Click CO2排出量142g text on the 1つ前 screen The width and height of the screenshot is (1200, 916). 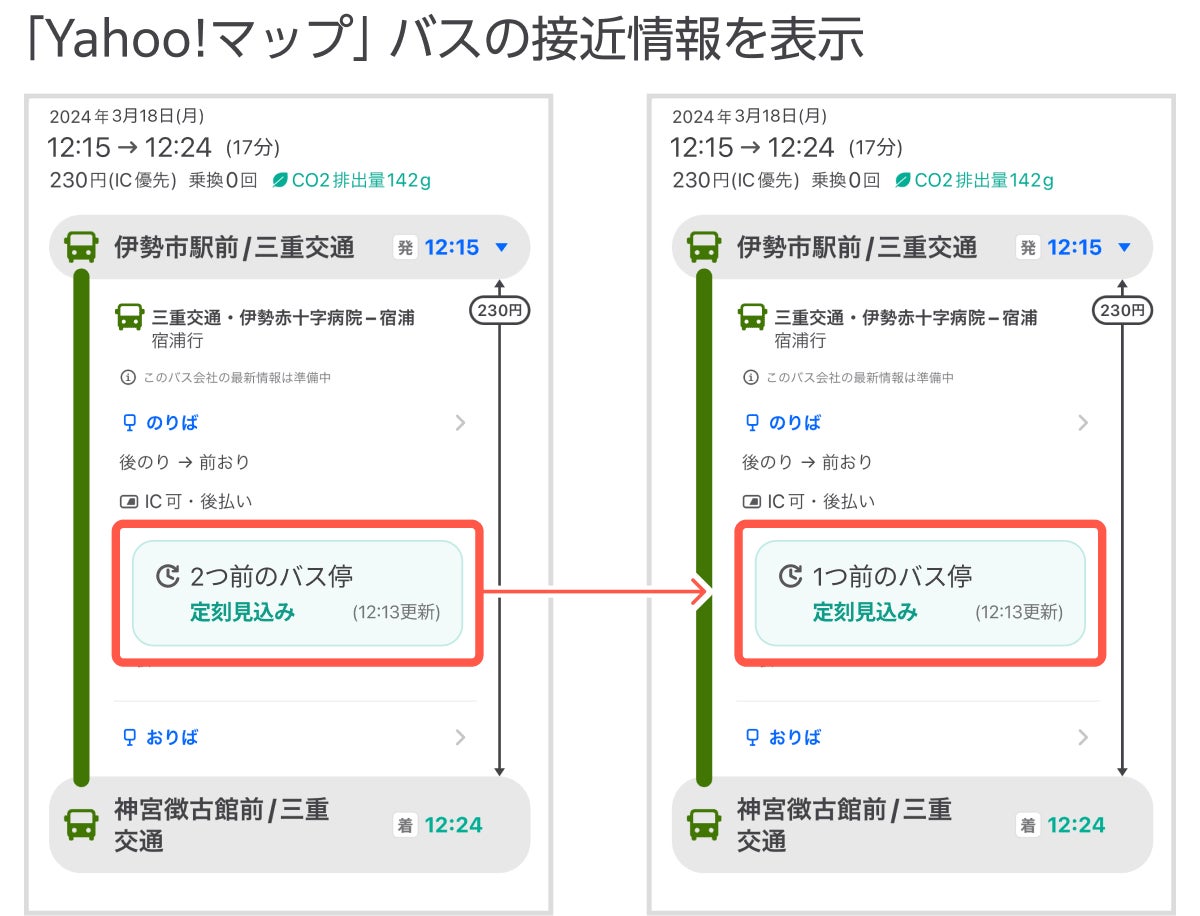984,180
